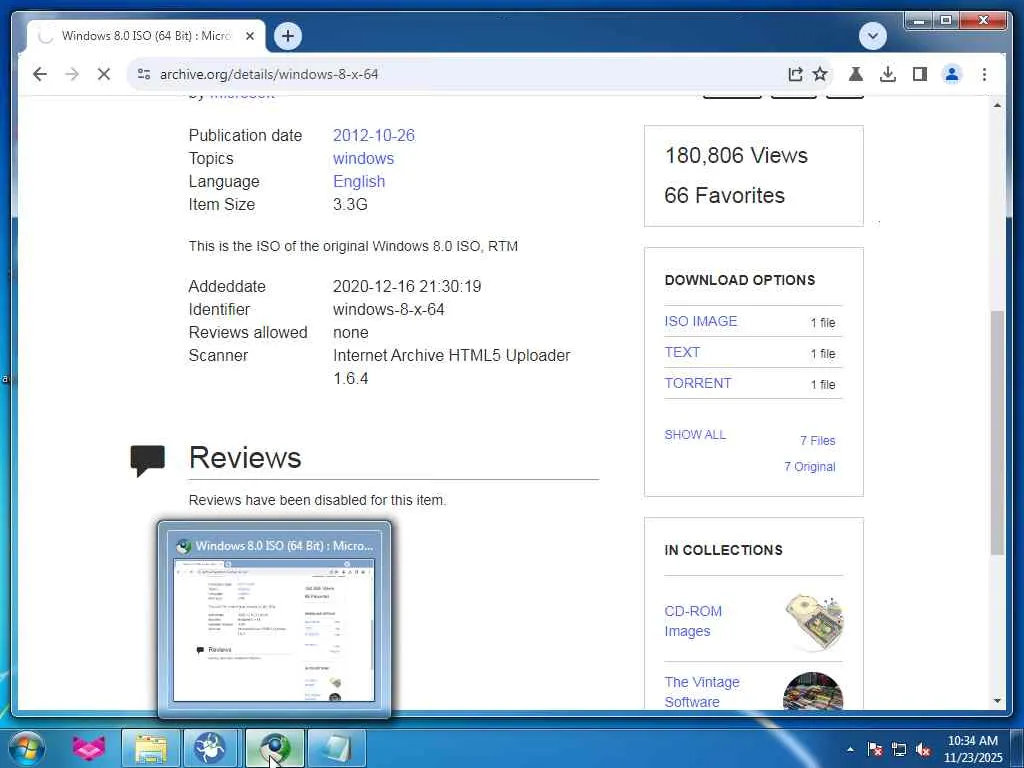Click the muted volume tray icon

923,749
